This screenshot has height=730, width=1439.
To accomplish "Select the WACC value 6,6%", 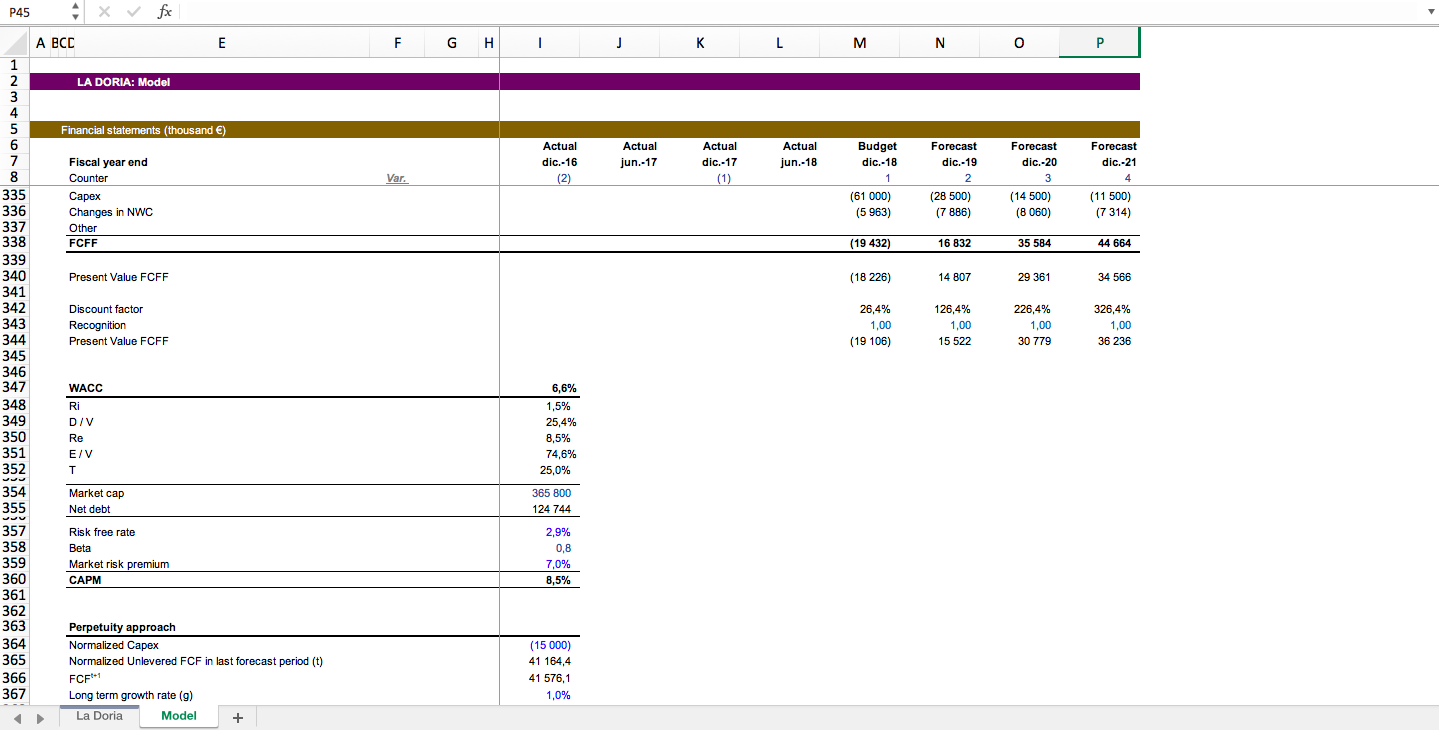I will (563, 388).
